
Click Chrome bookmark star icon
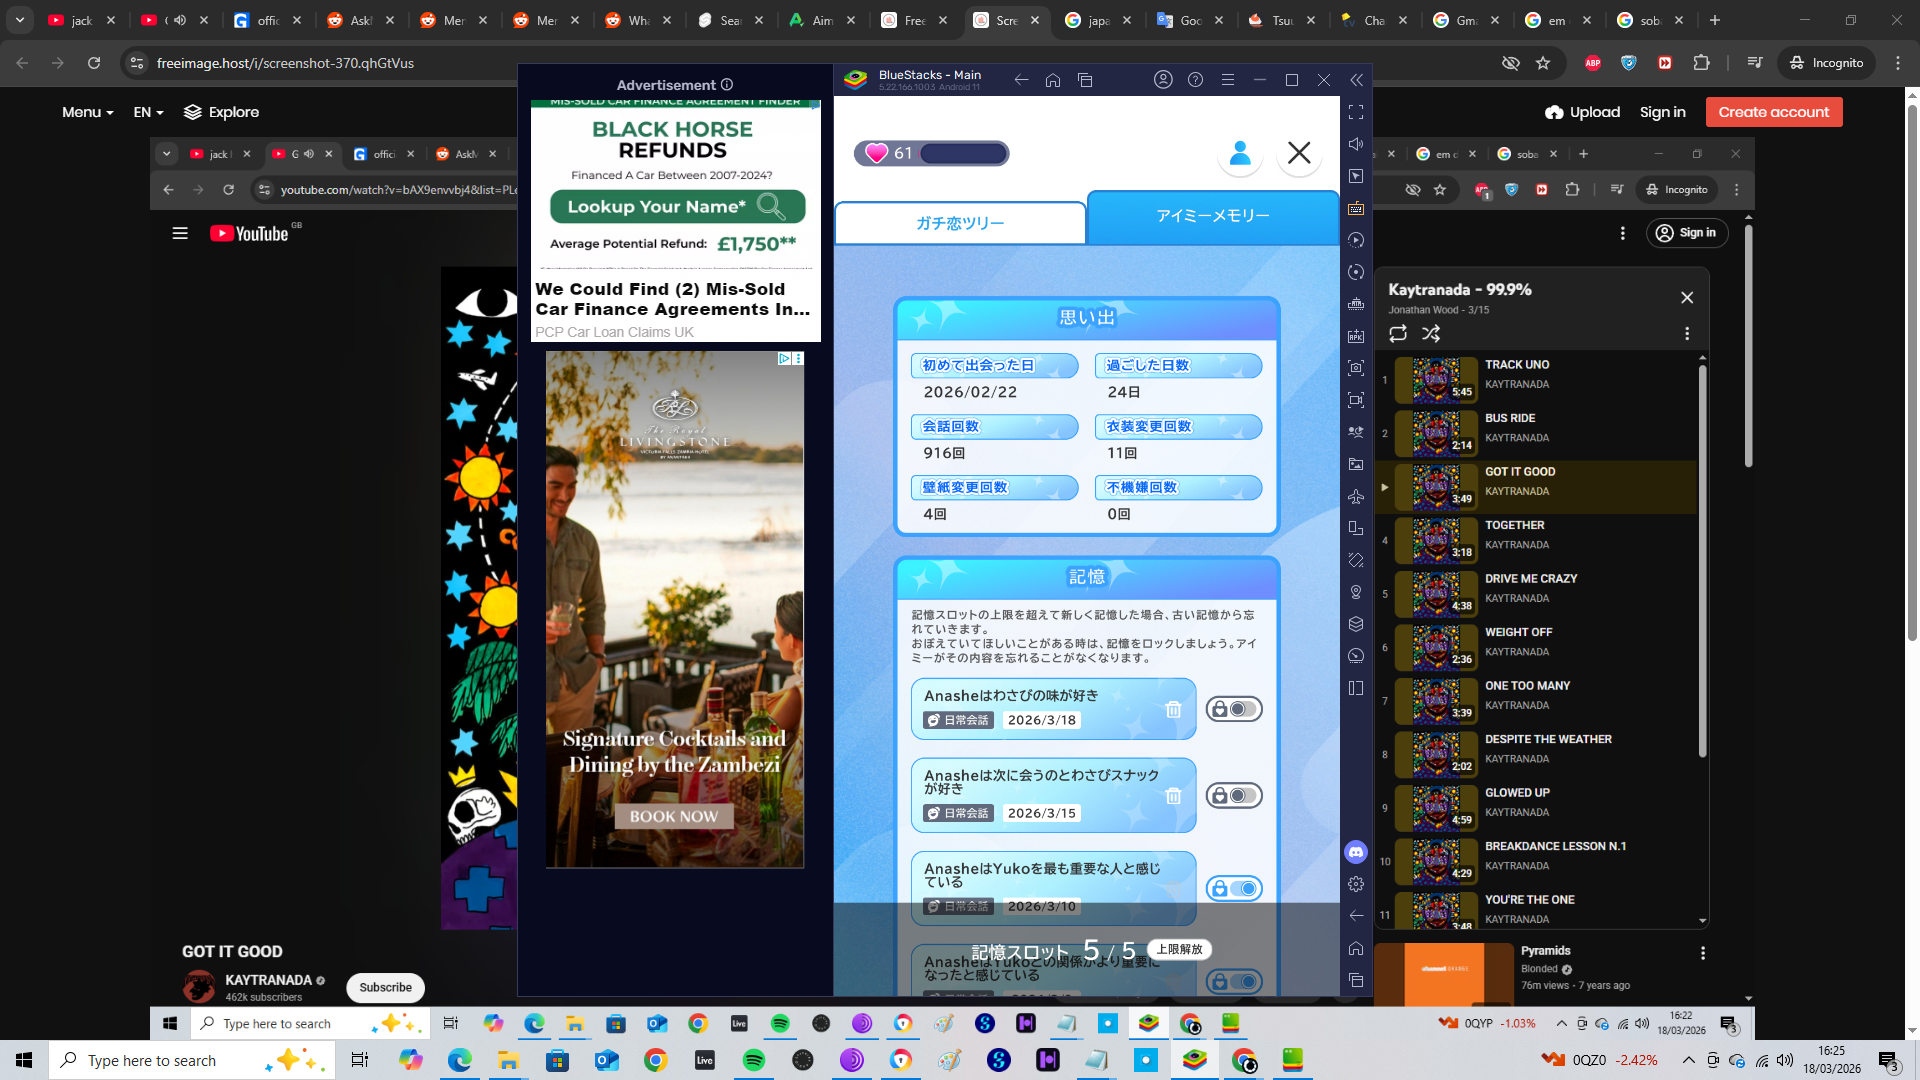(x=1543, y=63)
